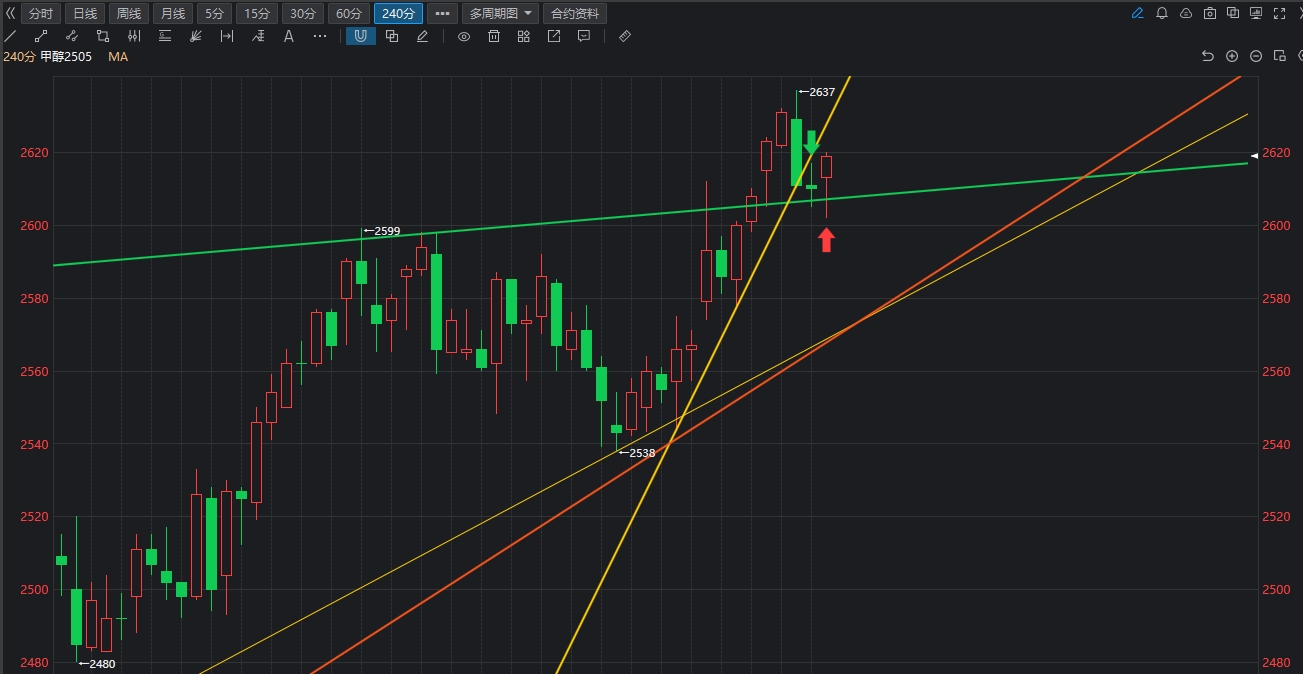This screenshot has height=674, width=1303.
Task: Click the 2538 low price label
Action: (641, 453)
